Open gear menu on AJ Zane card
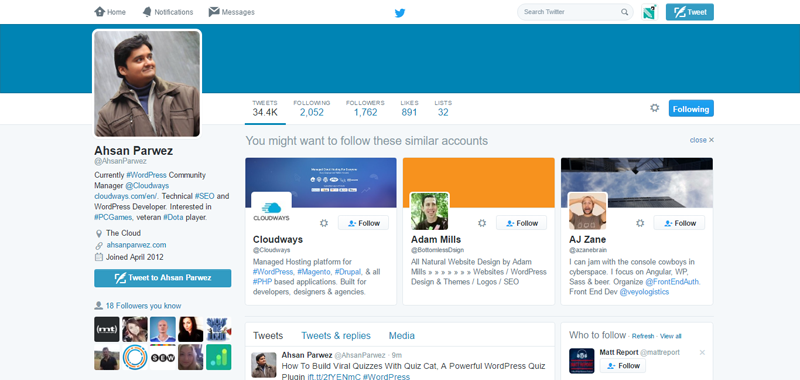Image resolution: width=800 pixels, height=380 pixels. pos(640,223)
